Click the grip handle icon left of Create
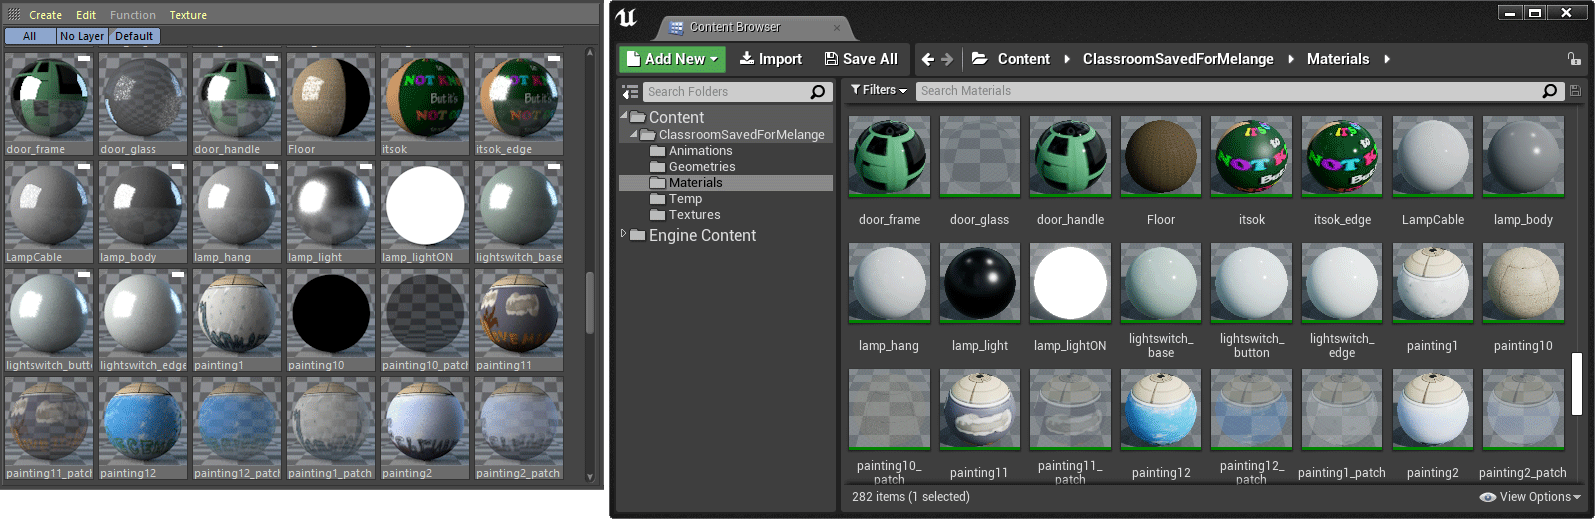 [x=14, y=15]
